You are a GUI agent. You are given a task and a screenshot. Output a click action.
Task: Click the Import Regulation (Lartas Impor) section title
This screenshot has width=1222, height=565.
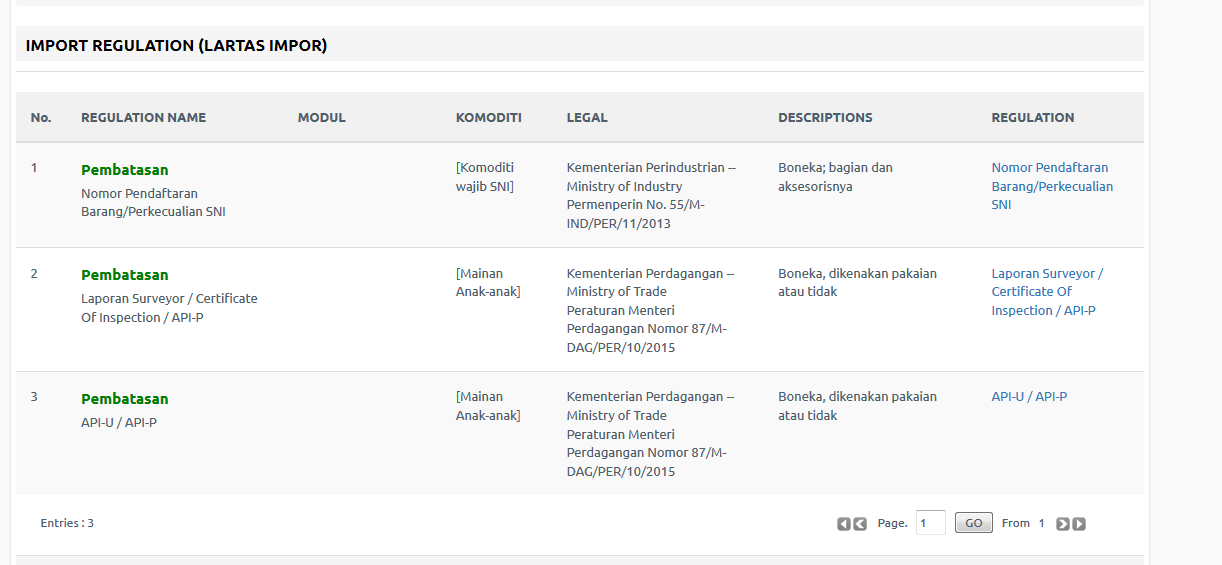pyautogui.click(x=176, y=46)
